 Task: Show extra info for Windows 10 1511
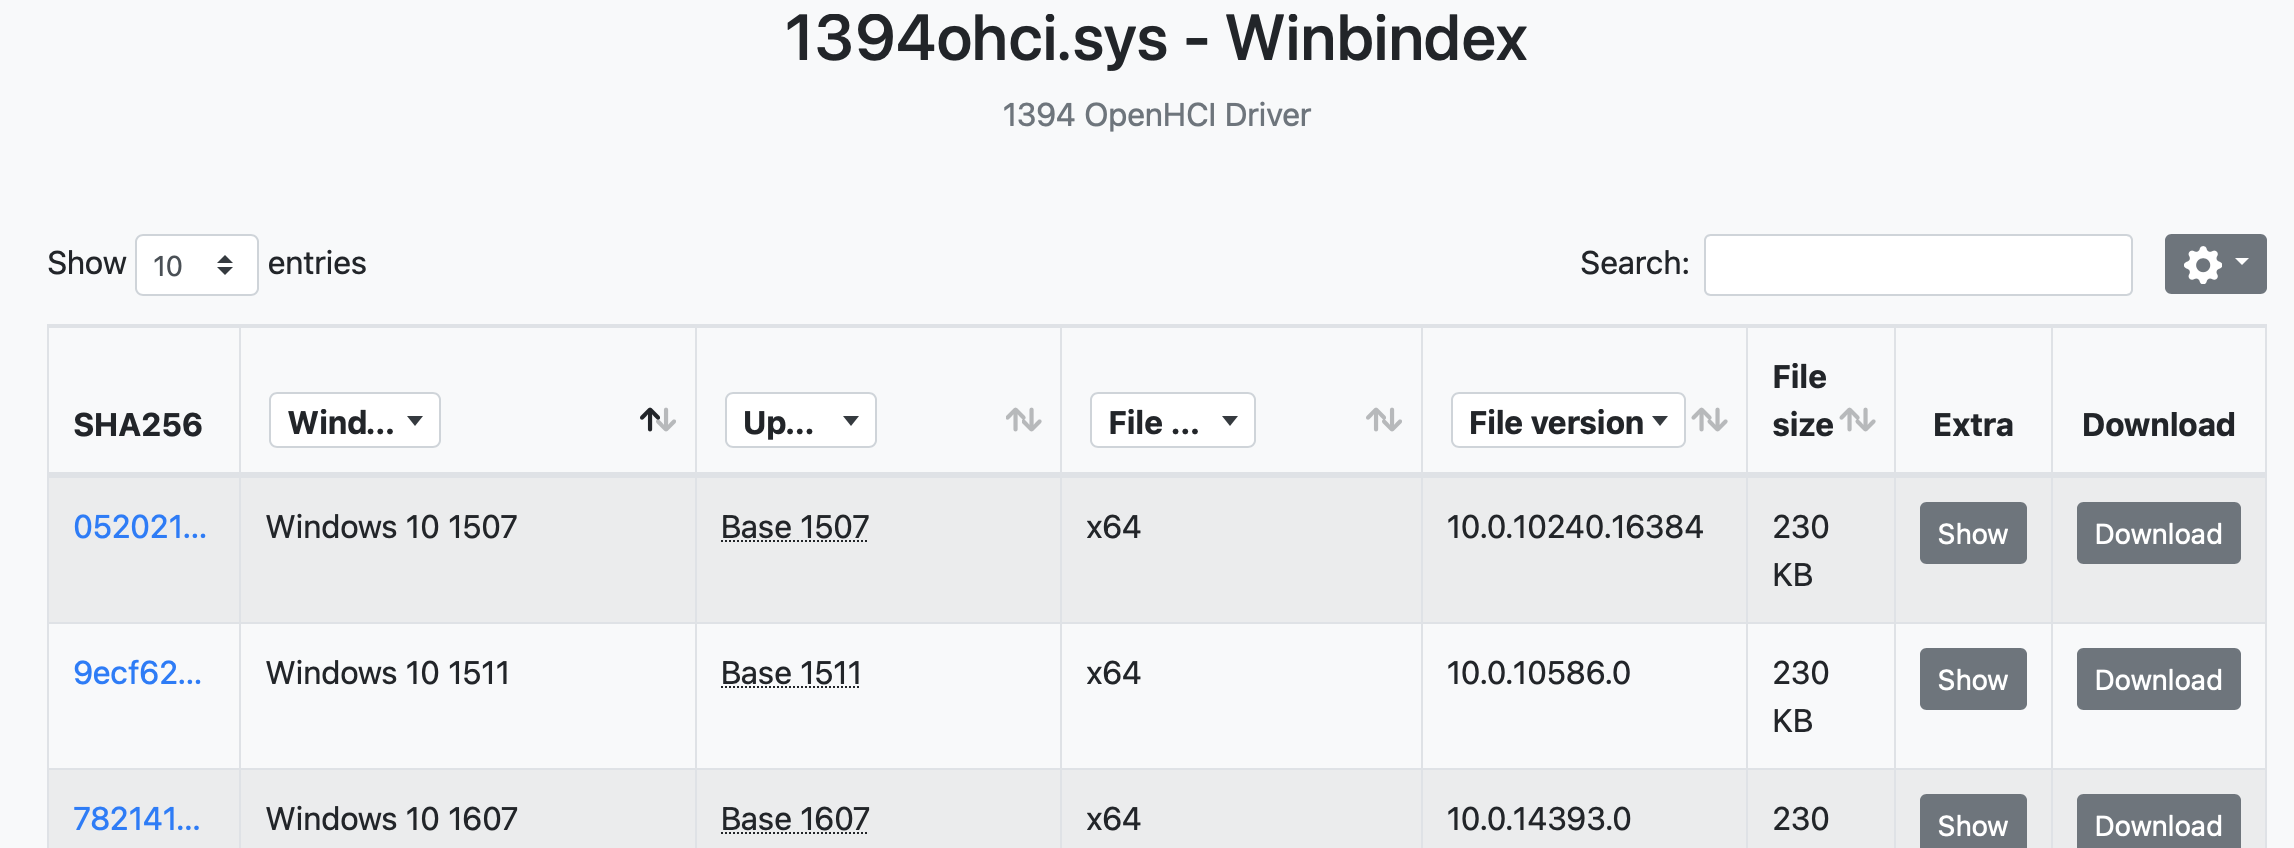click(1973, 679)
